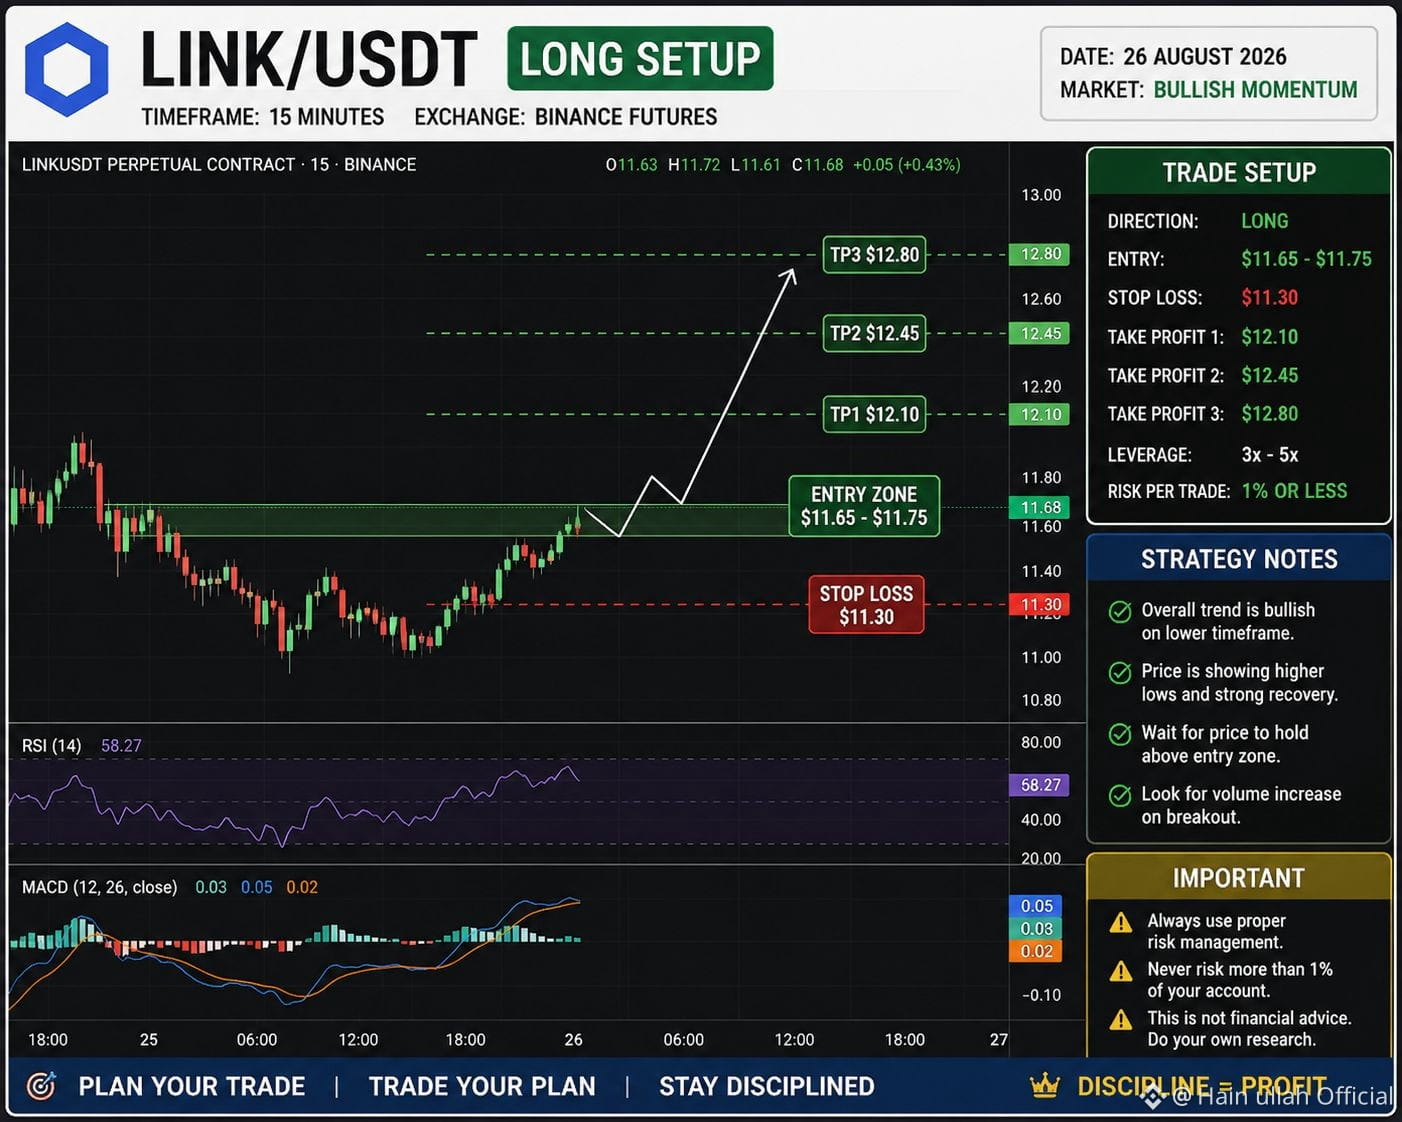Click the 13.00 price axis label
Viewport: 1402px width, 1122px height.
[x=1041, y=195]
